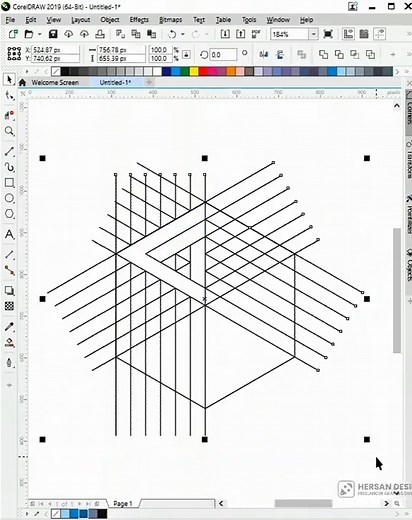Screen dimensions: 412x520
Task: Click the scroll up arrow
Action: point(397,106)
